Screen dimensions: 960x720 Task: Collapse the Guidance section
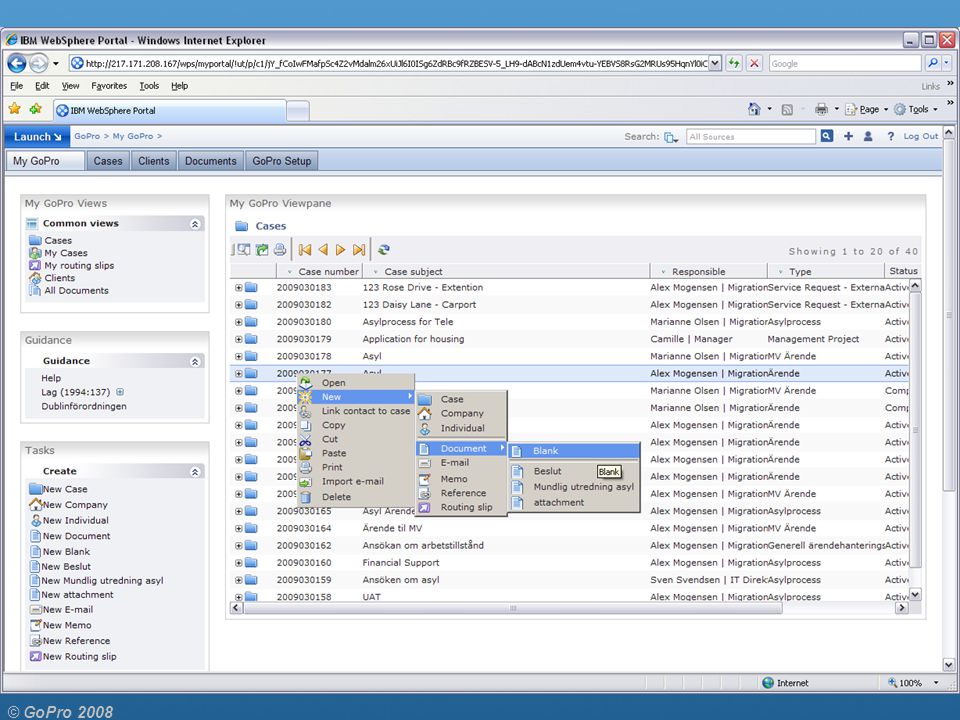tap(195, 362)
